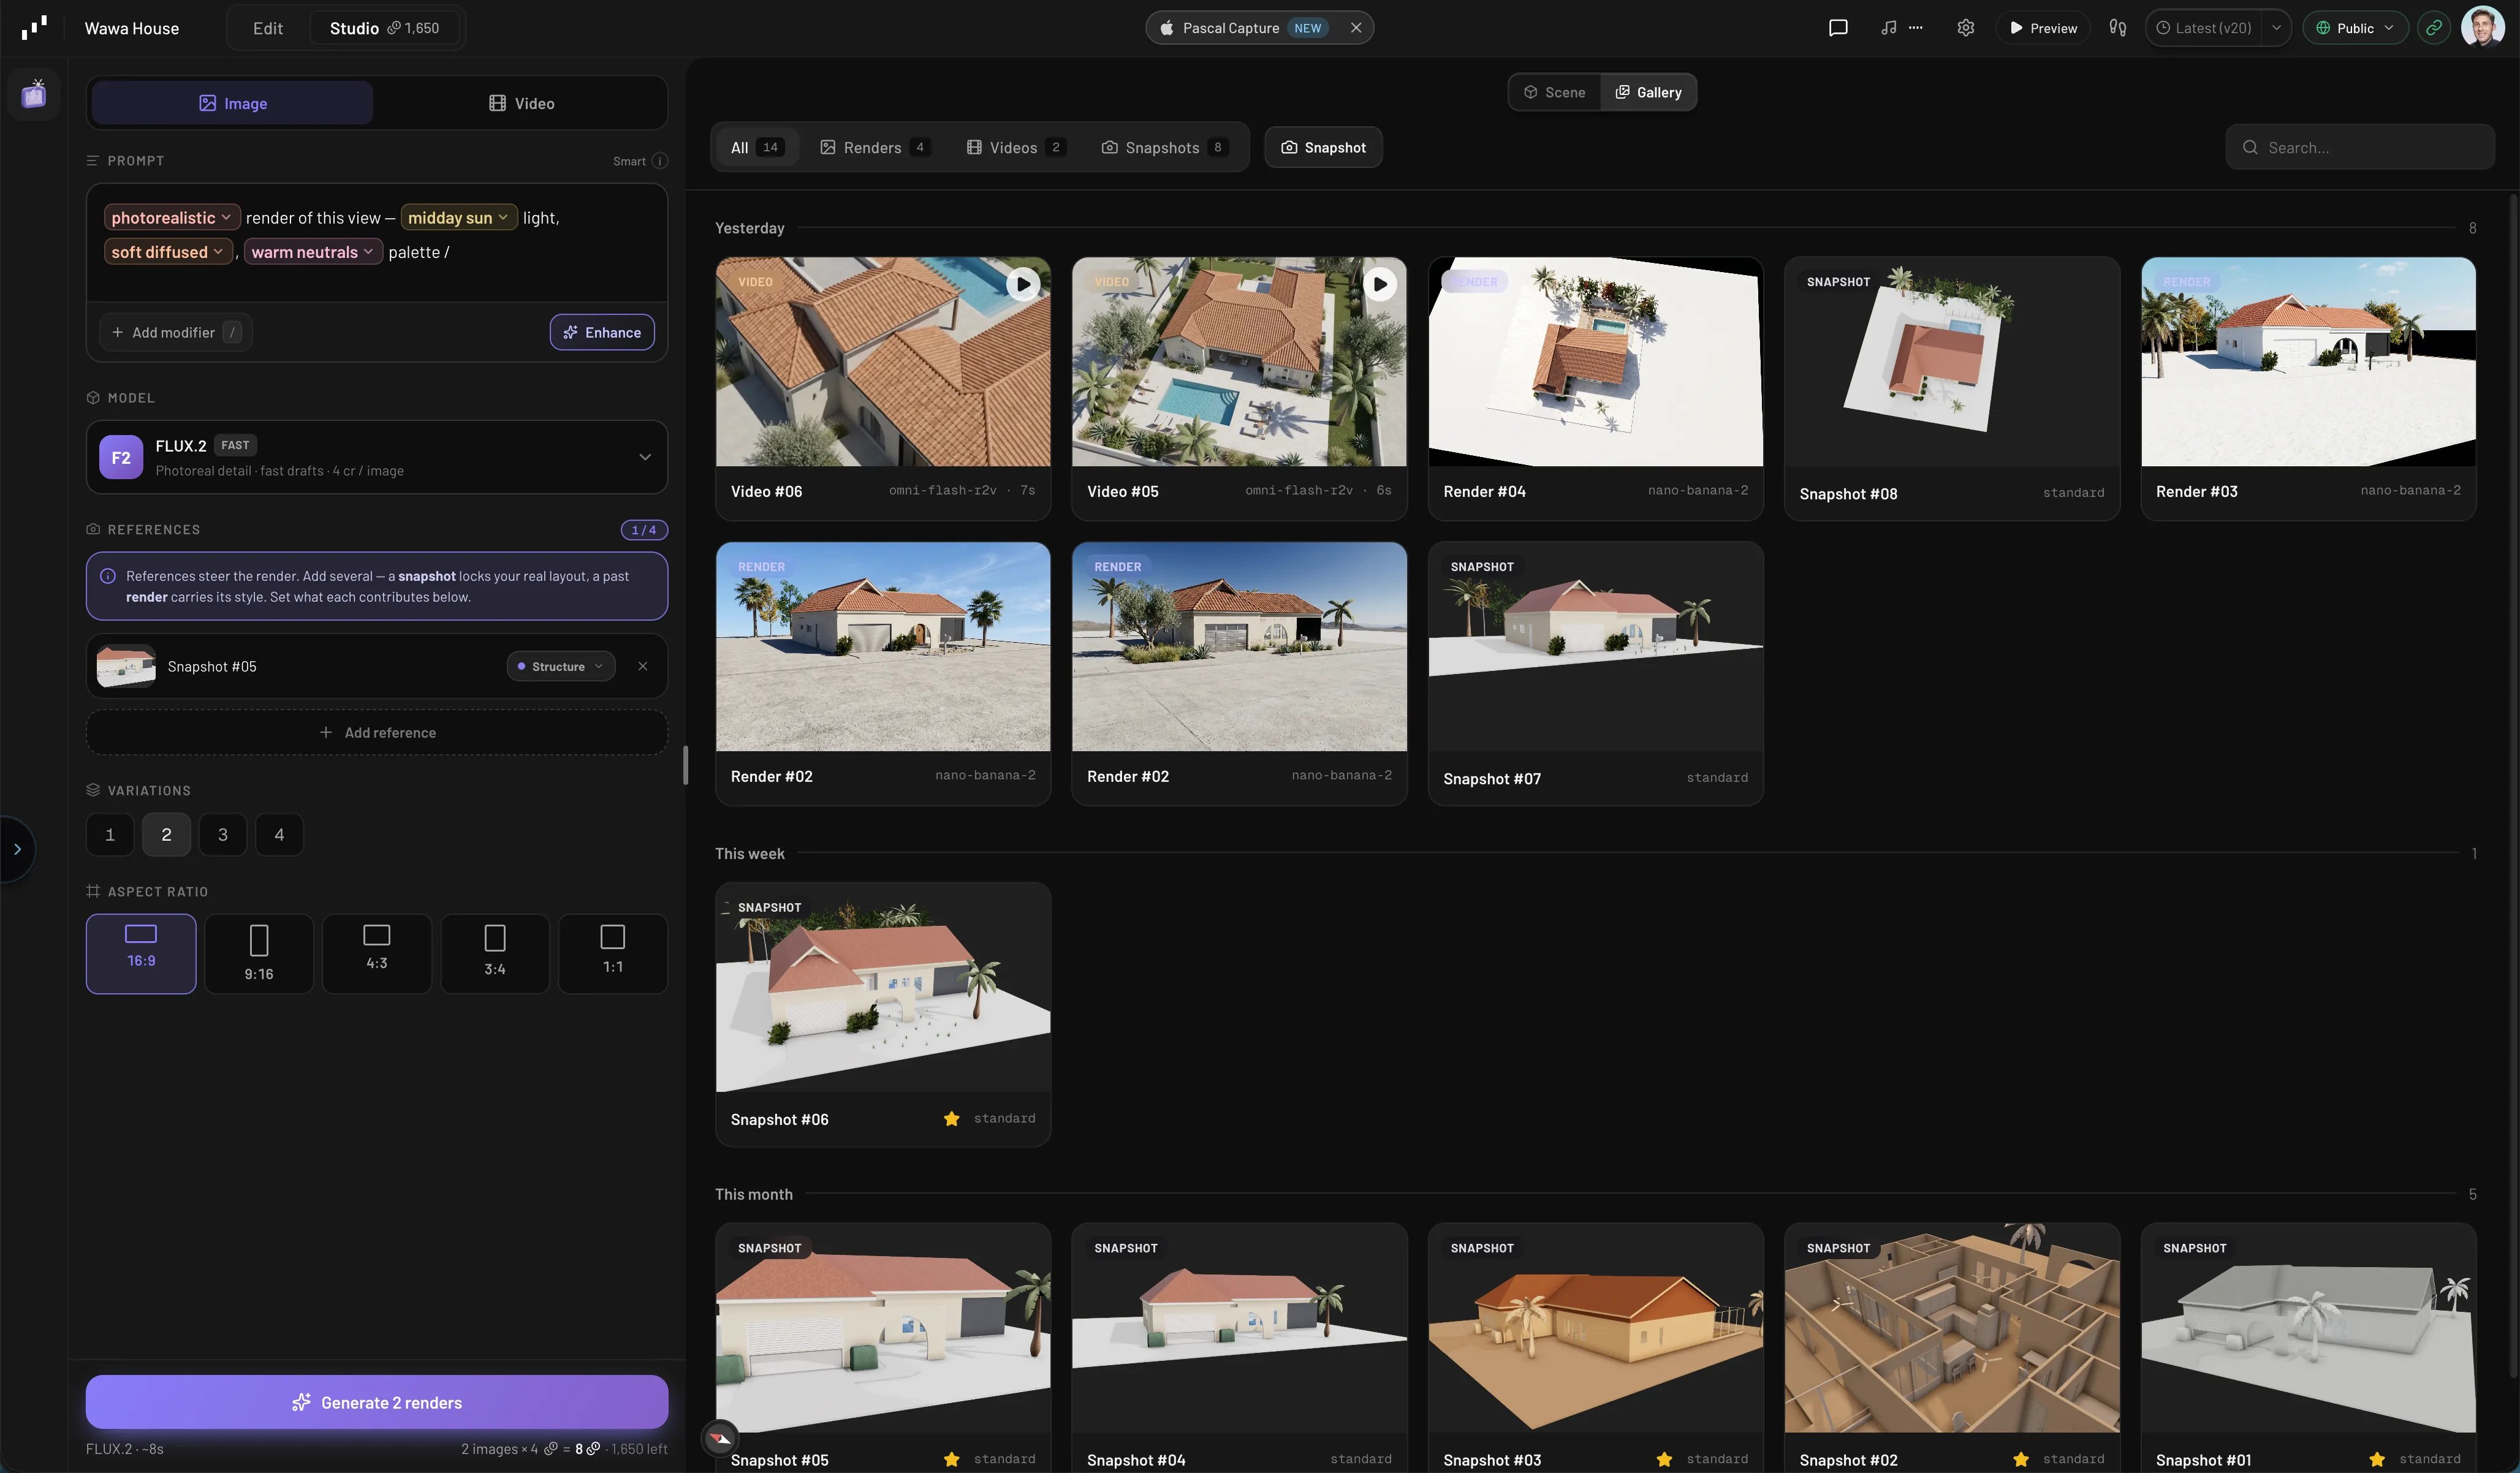2520x1473 pixels.
Task: Filter gallery by Videos
Action: 1016,148
